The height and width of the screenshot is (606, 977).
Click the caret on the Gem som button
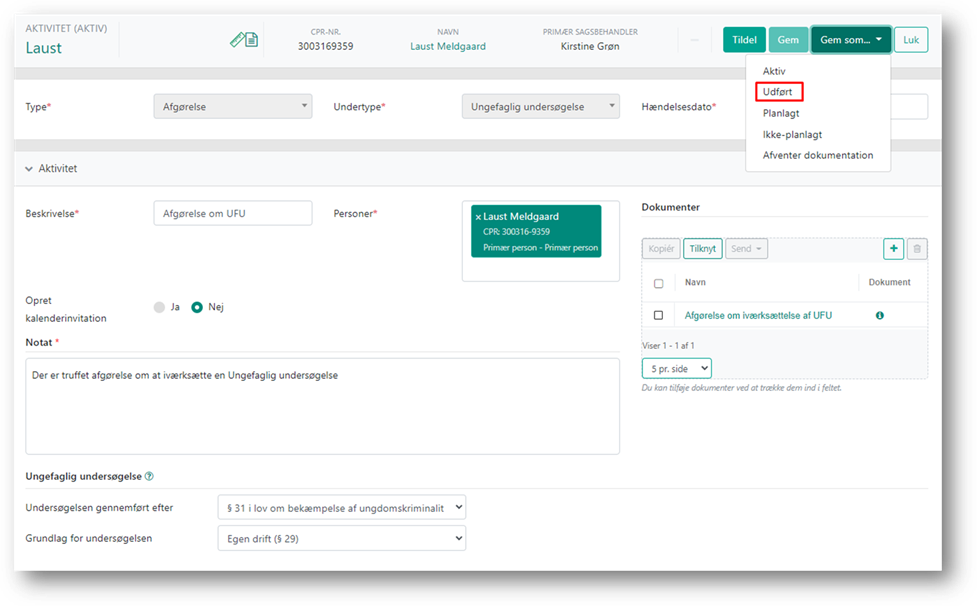click(879, 39)
